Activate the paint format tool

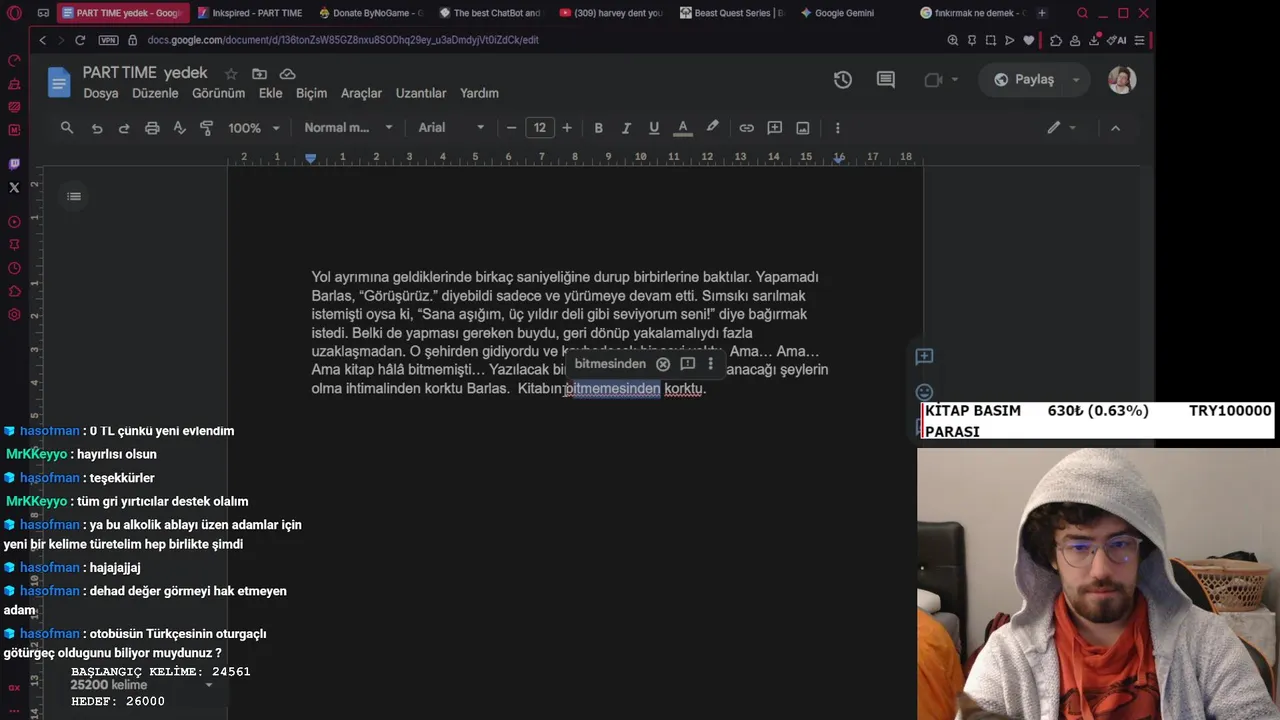coord(207,128)
